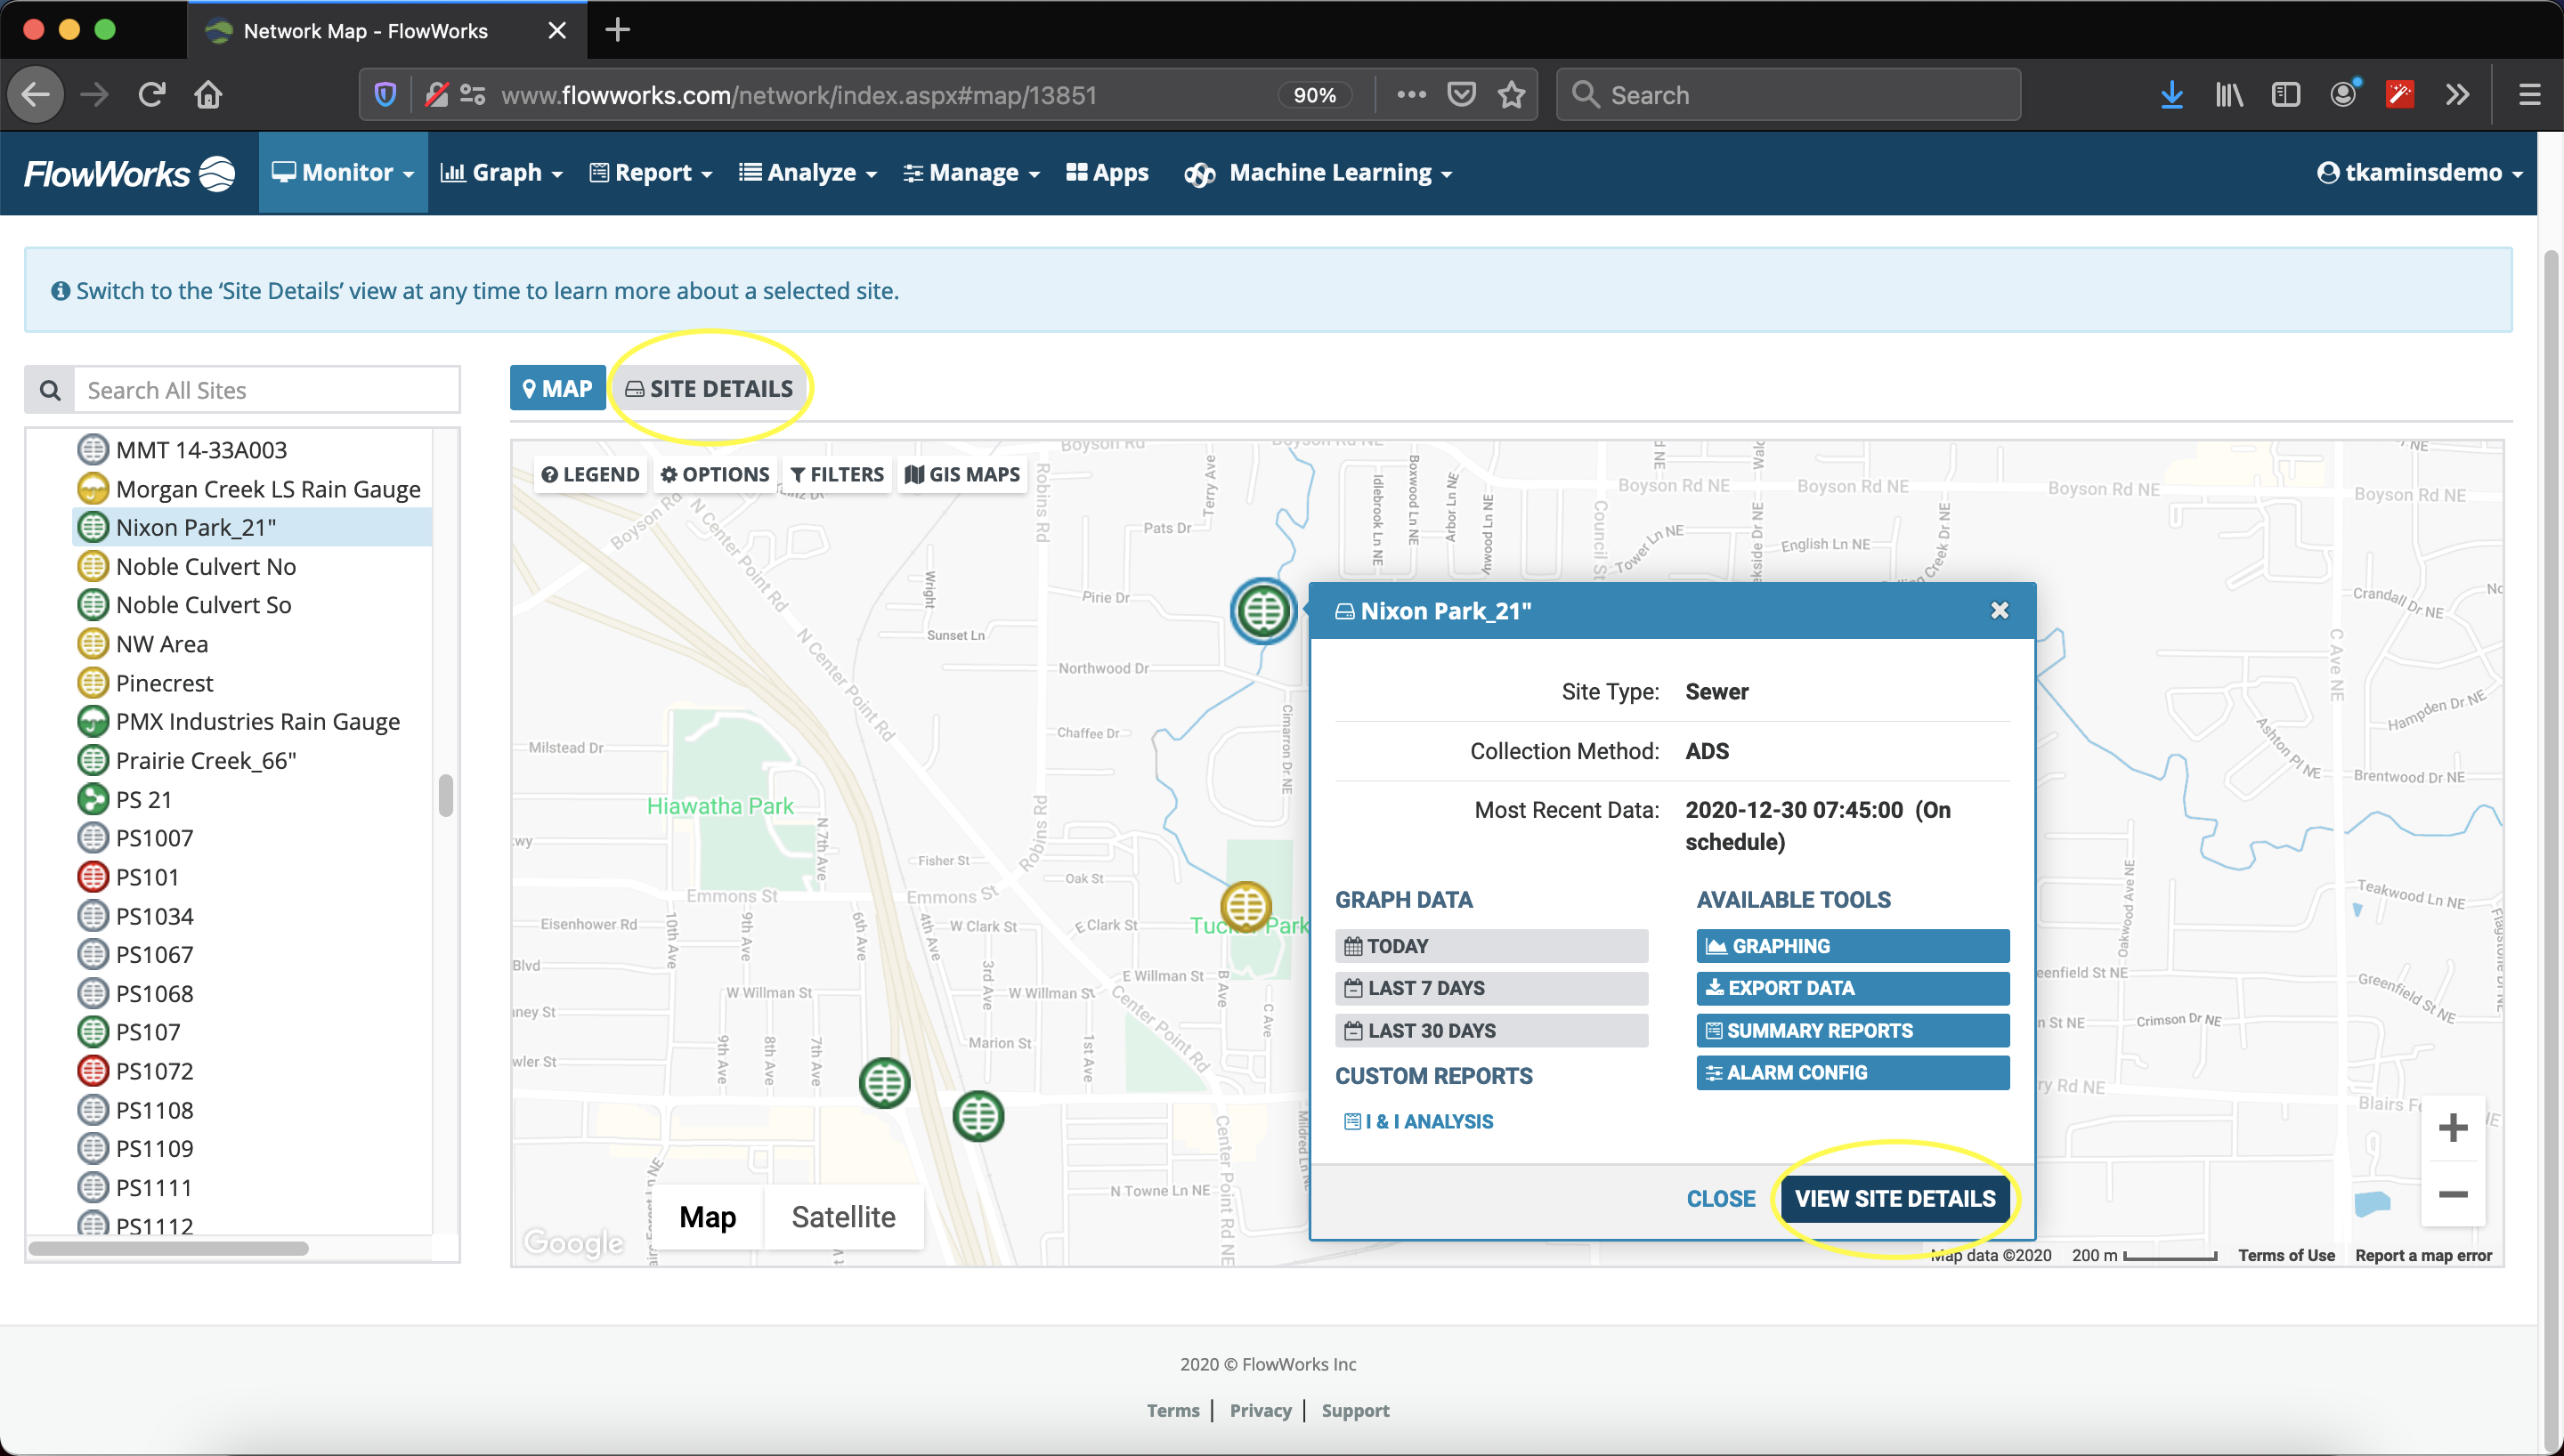Open map FILTERS
Screen dimensions: 2564x1456
click(837, 474)
